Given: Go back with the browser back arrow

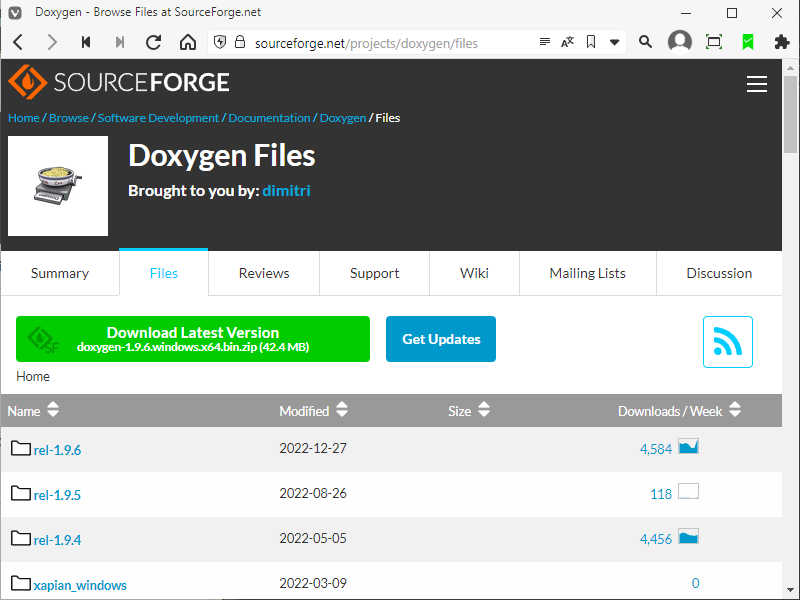Looking at the screenshot, I should (x=18, y=42).
